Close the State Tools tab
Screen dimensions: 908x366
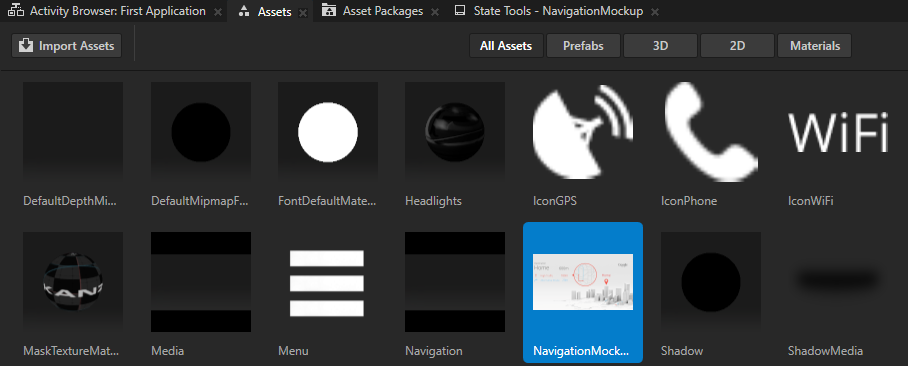(655, 12)
